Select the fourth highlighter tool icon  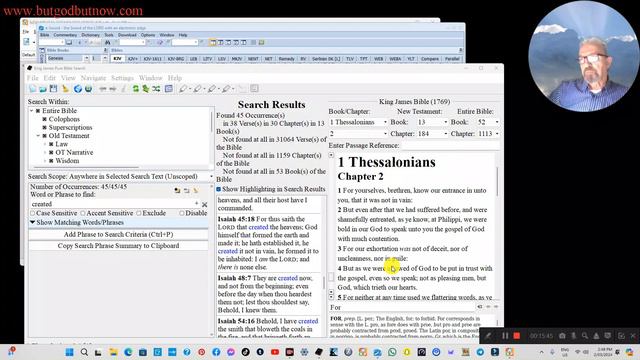click(x=226, y=89)
